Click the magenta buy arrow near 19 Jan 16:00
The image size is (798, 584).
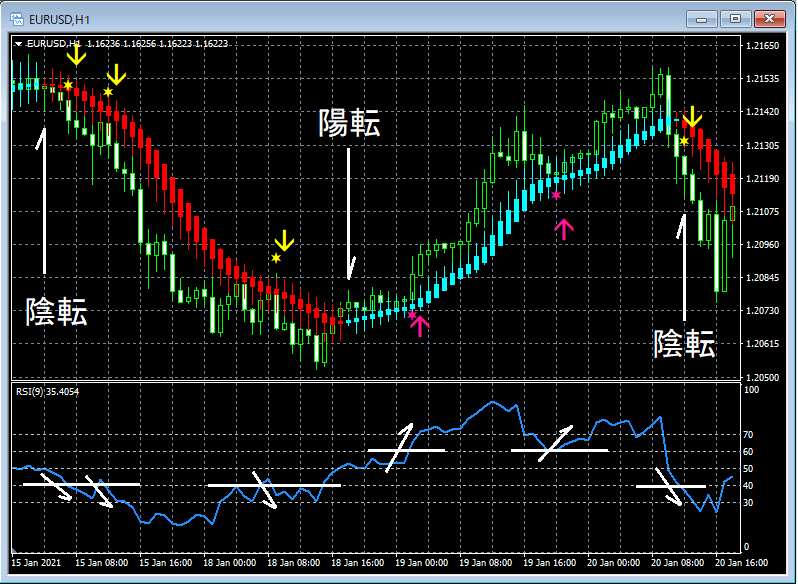tap(564, 229)
